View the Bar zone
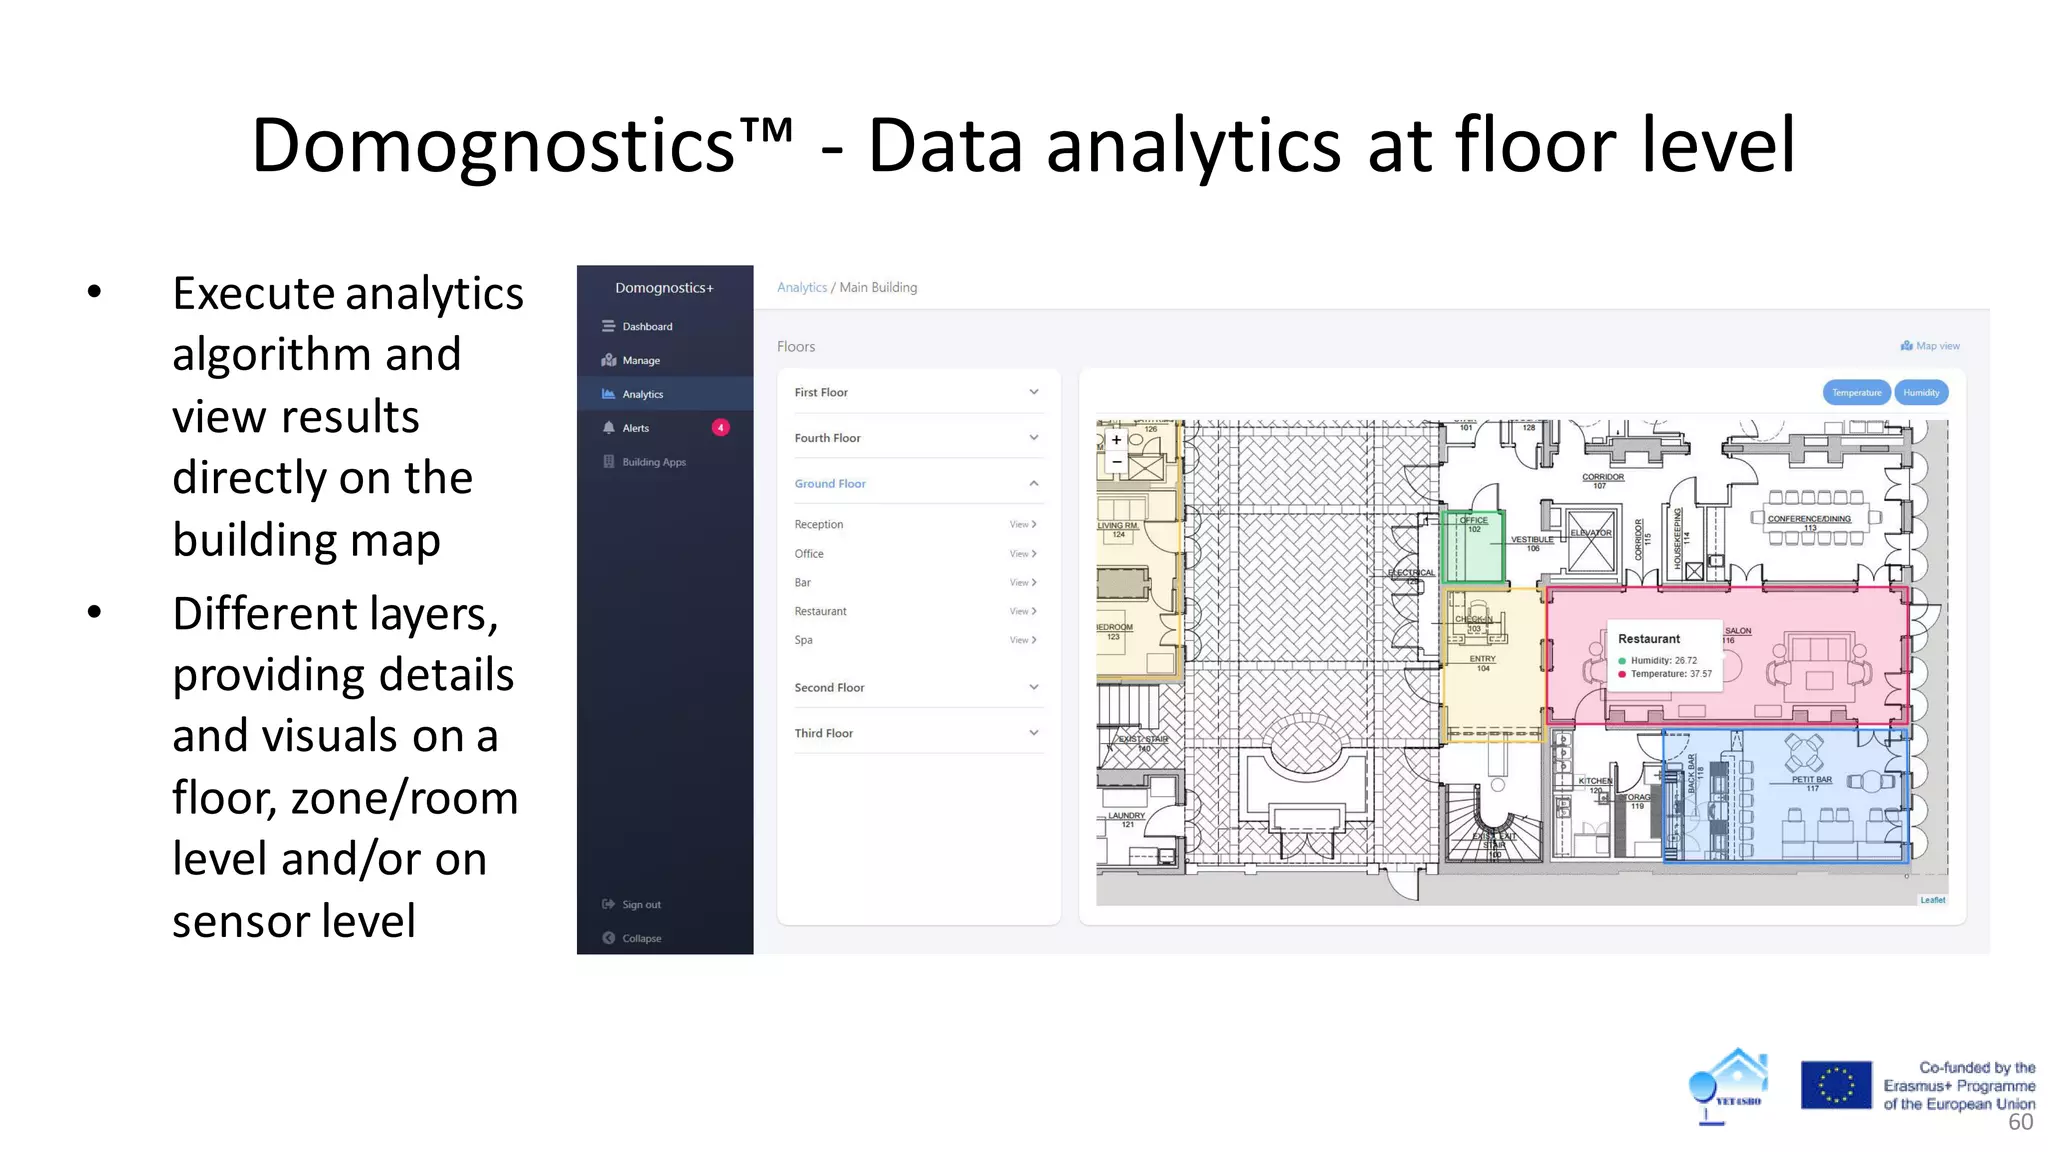This screenshot has width=2048, height=1152. point(1023,582)
